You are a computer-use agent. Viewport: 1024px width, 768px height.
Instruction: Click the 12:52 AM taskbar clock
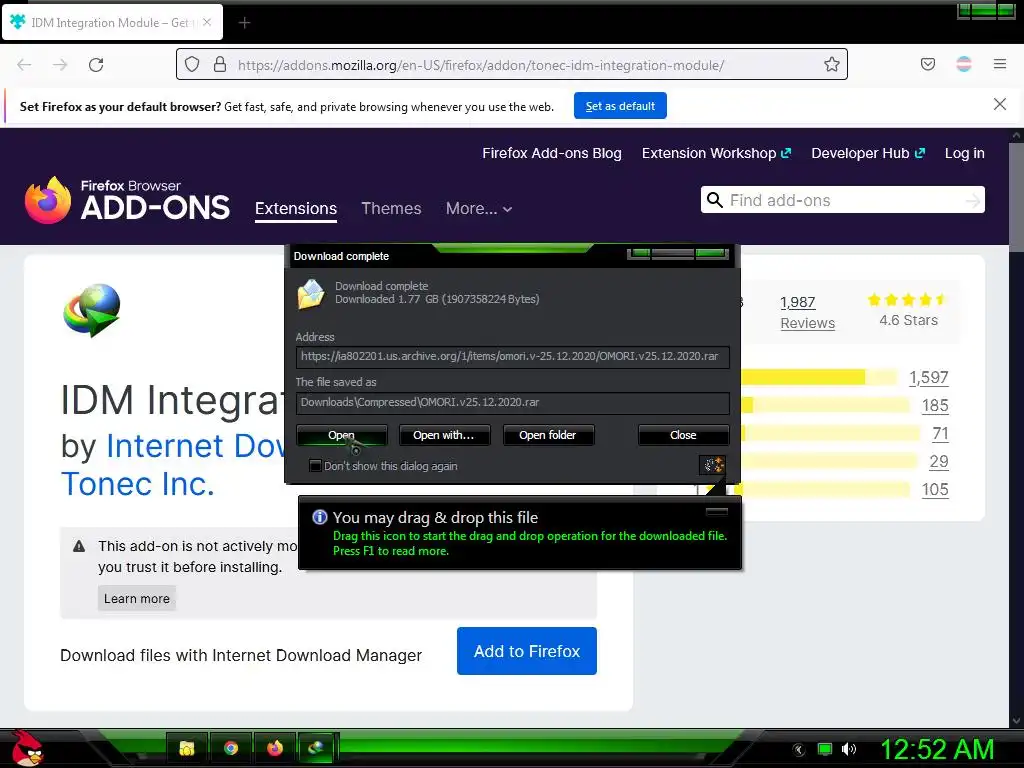(x=937, y=750)
